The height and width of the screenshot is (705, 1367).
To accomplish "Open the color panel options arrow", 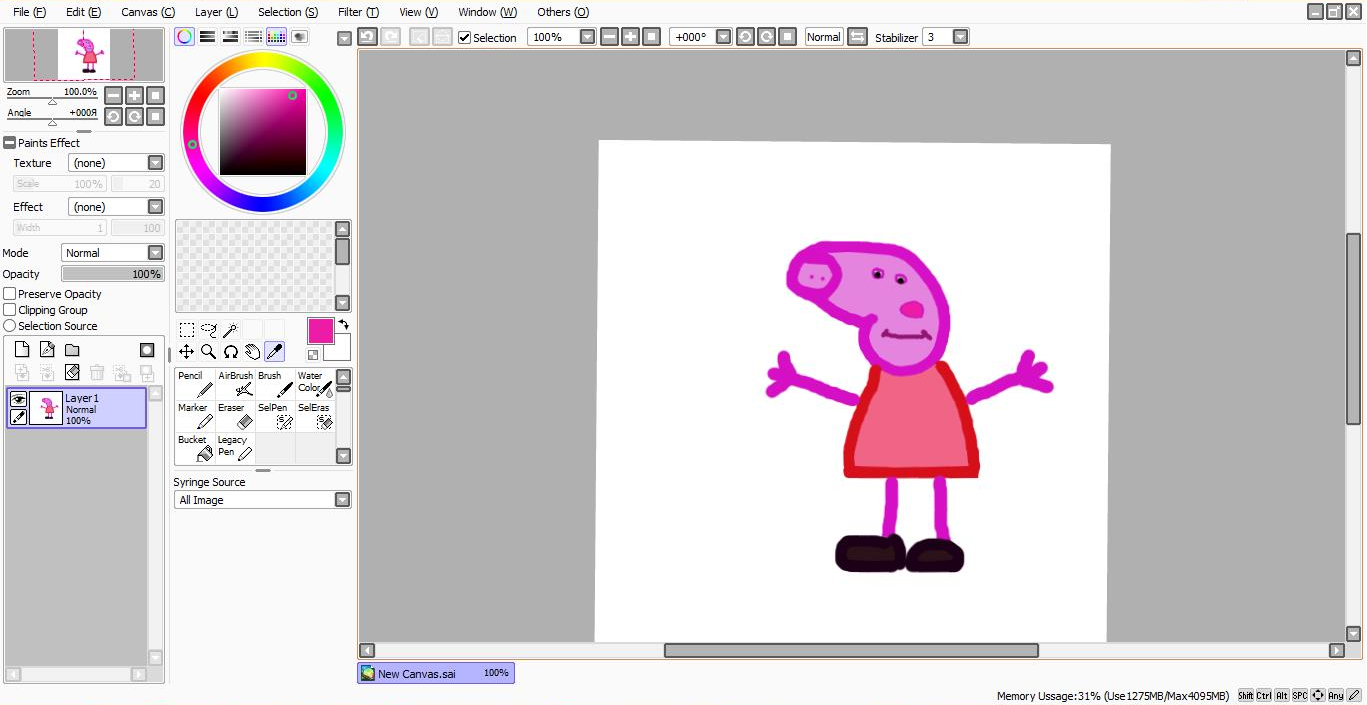I will click(x=344, y=38).
